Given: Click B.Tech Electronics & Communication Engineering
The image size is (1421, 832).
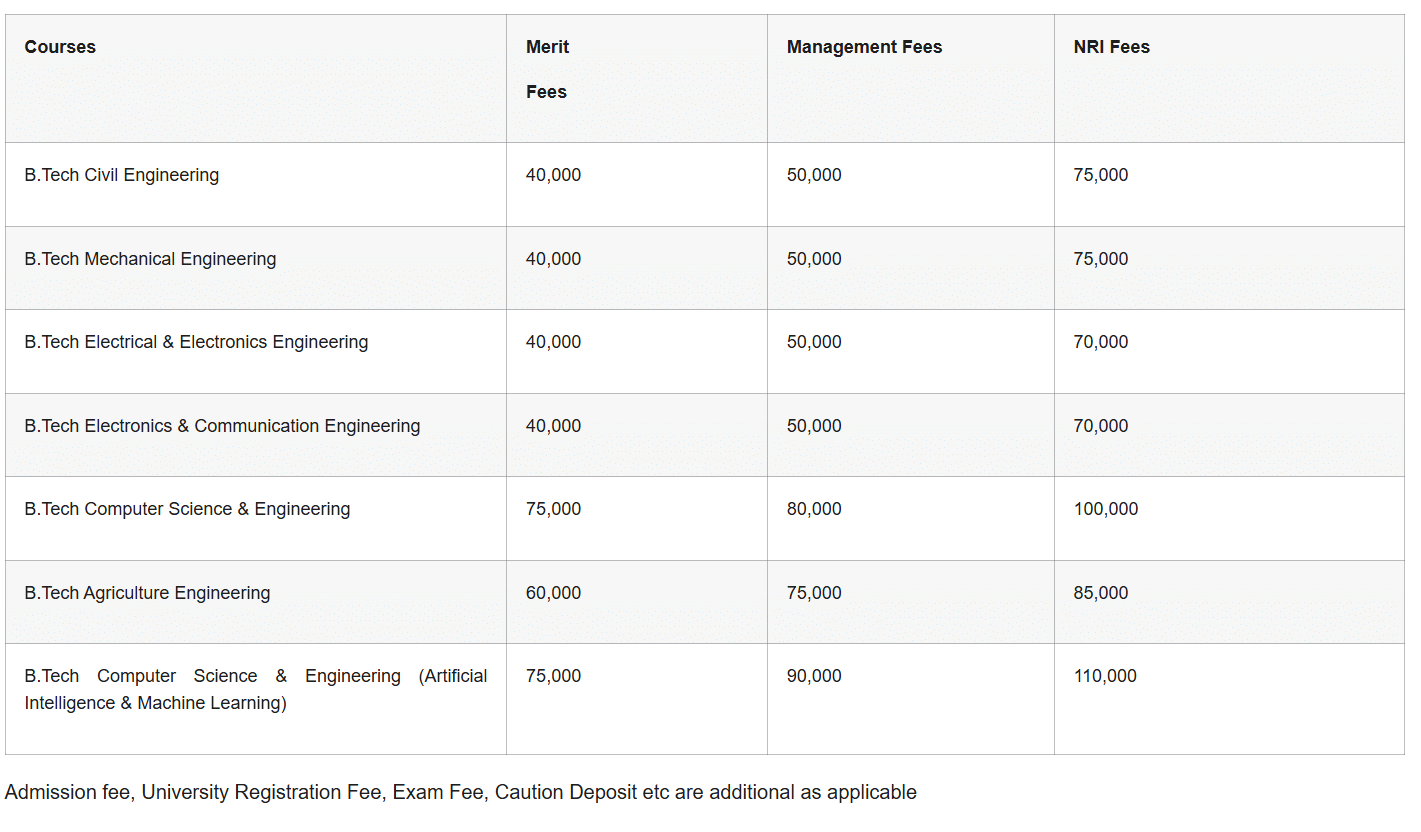Looking at the screenshot, I should [x=222, y=426].
